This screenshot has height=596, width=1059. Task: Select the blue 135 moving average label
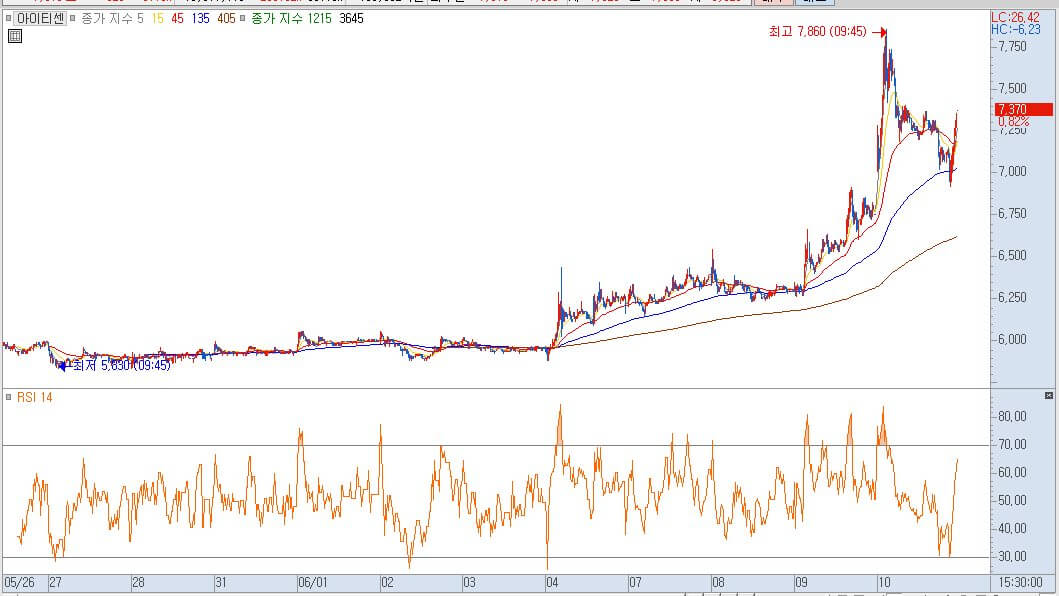click(x=201, y=18)
